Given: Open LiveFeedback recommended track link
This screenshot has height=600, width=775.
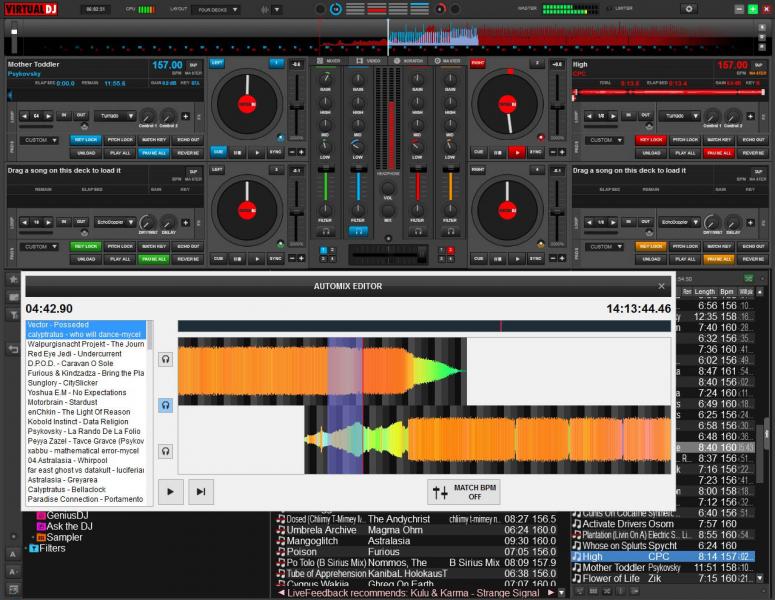Looking at the screenshot, I should (x=413, y=593).
